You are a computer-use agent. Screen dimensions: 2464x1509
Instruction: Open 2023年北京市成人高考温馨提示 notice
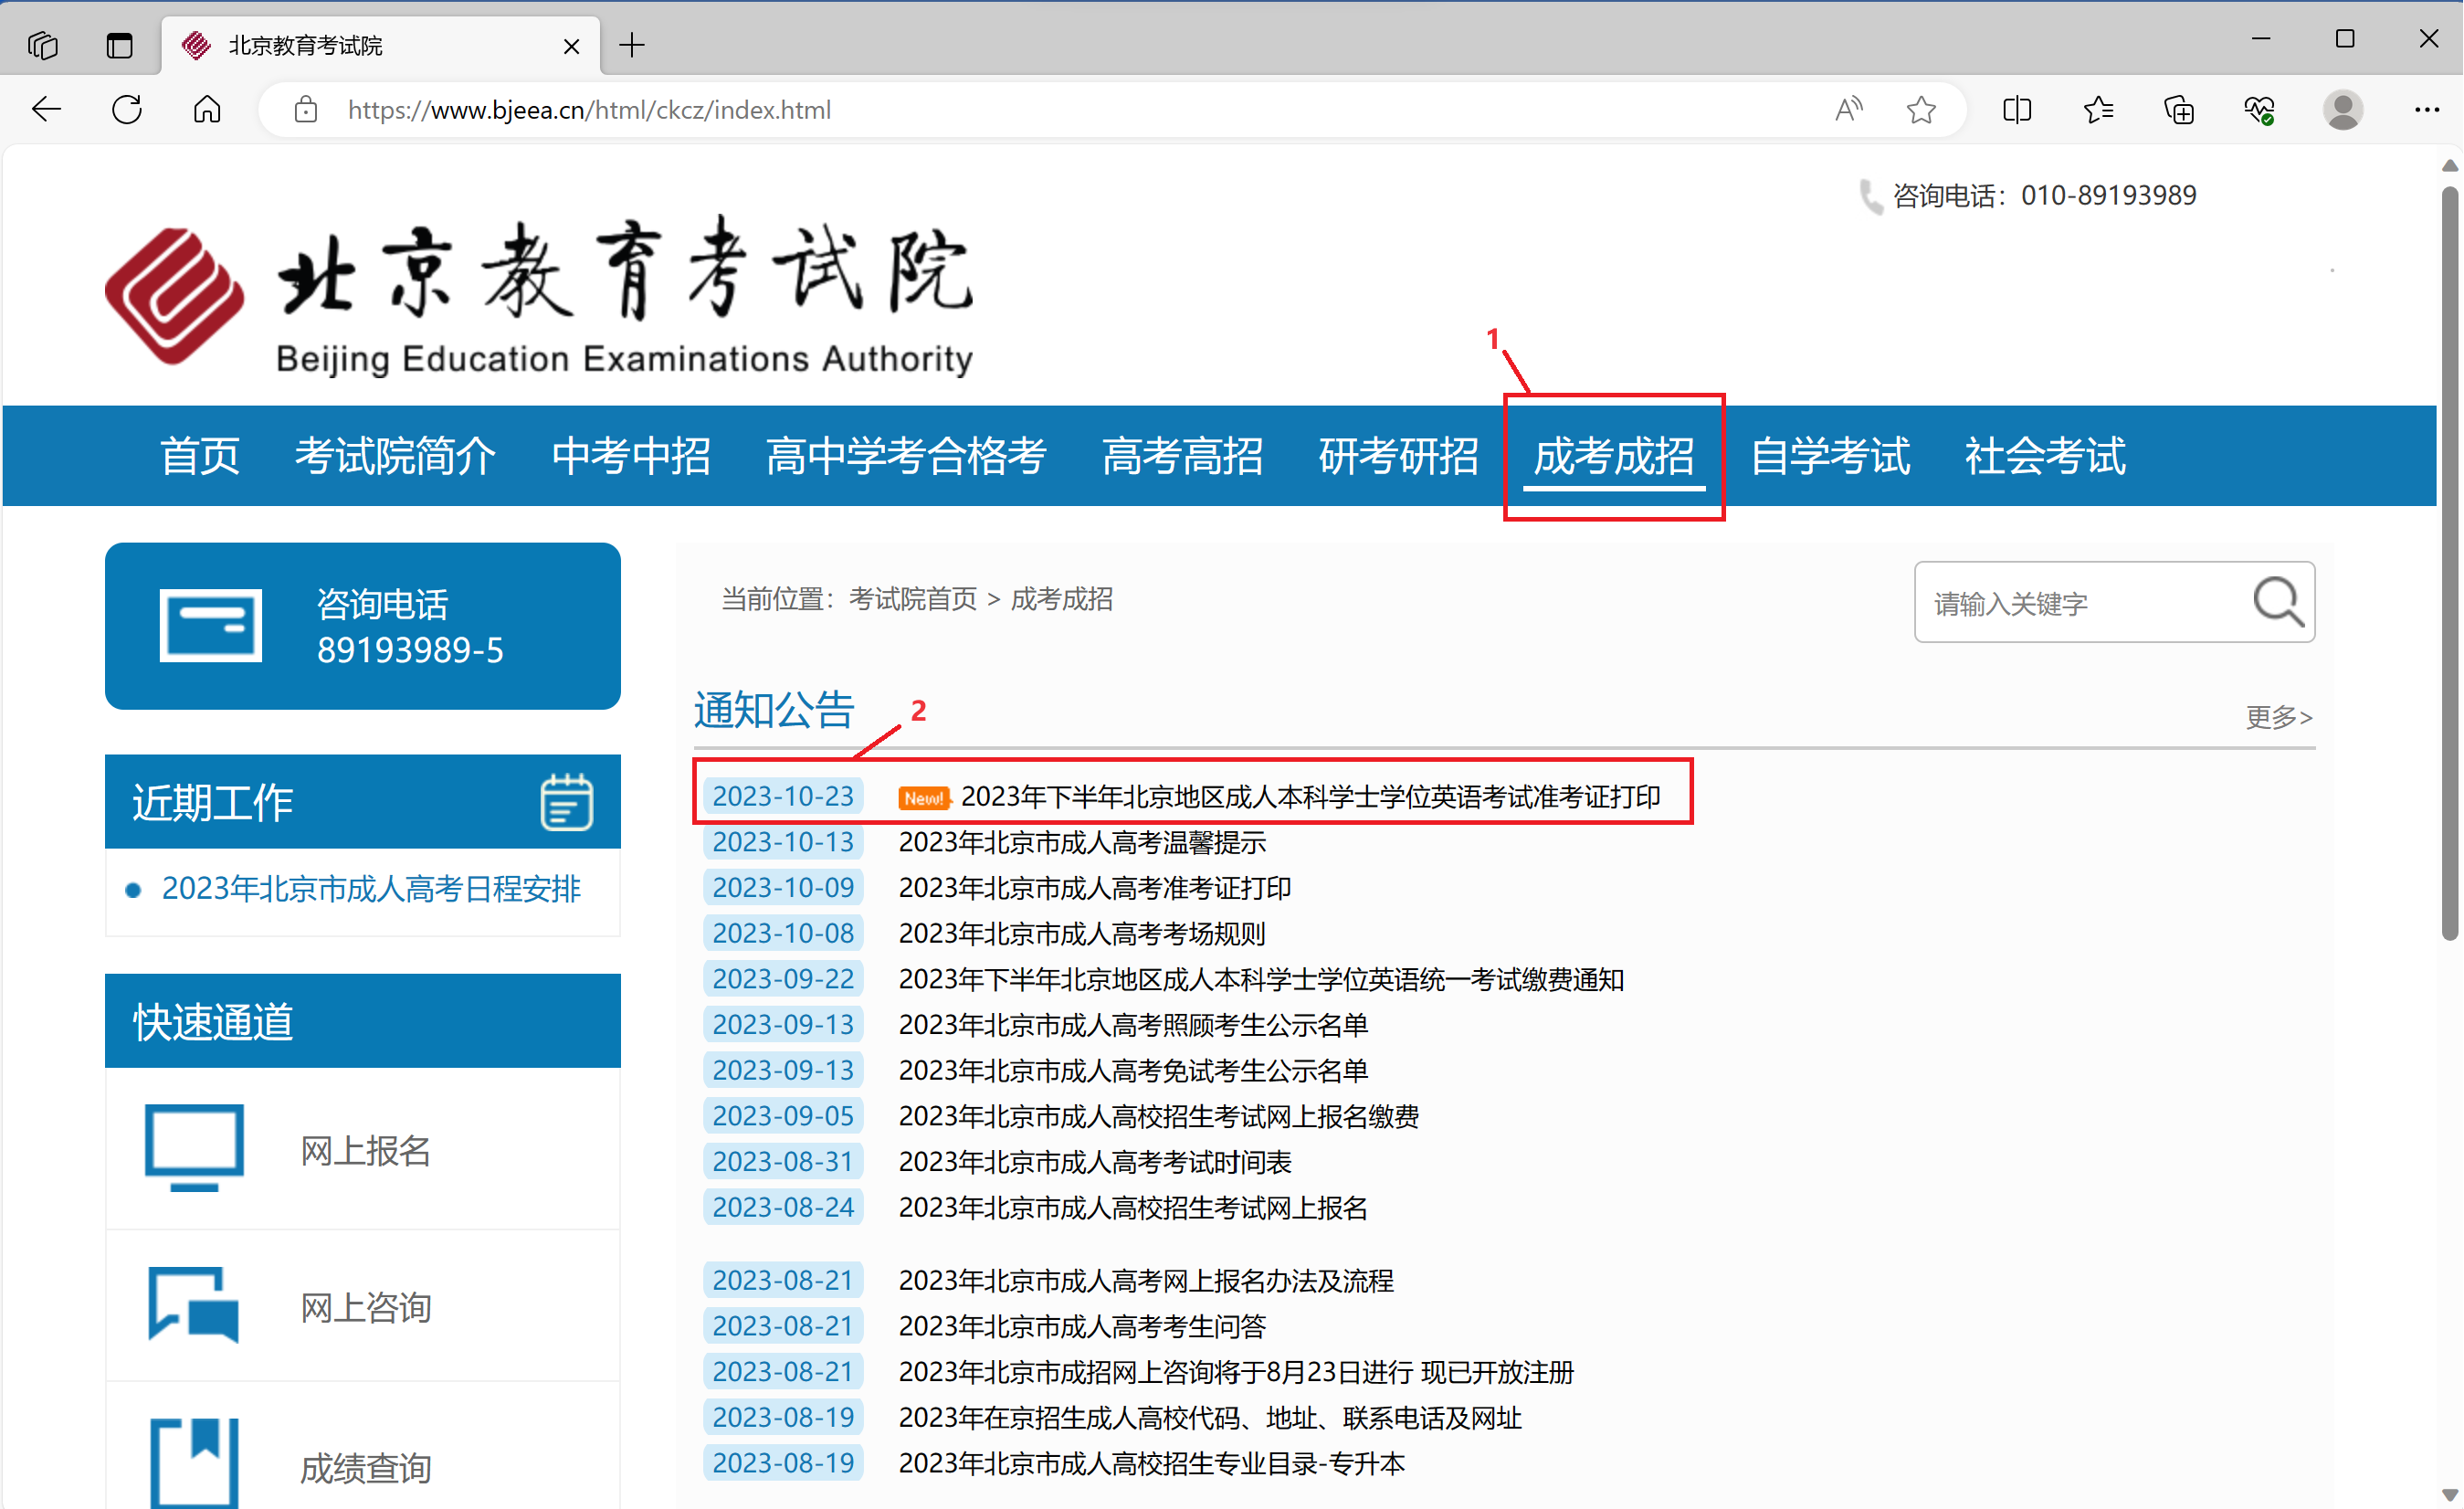1082,842
